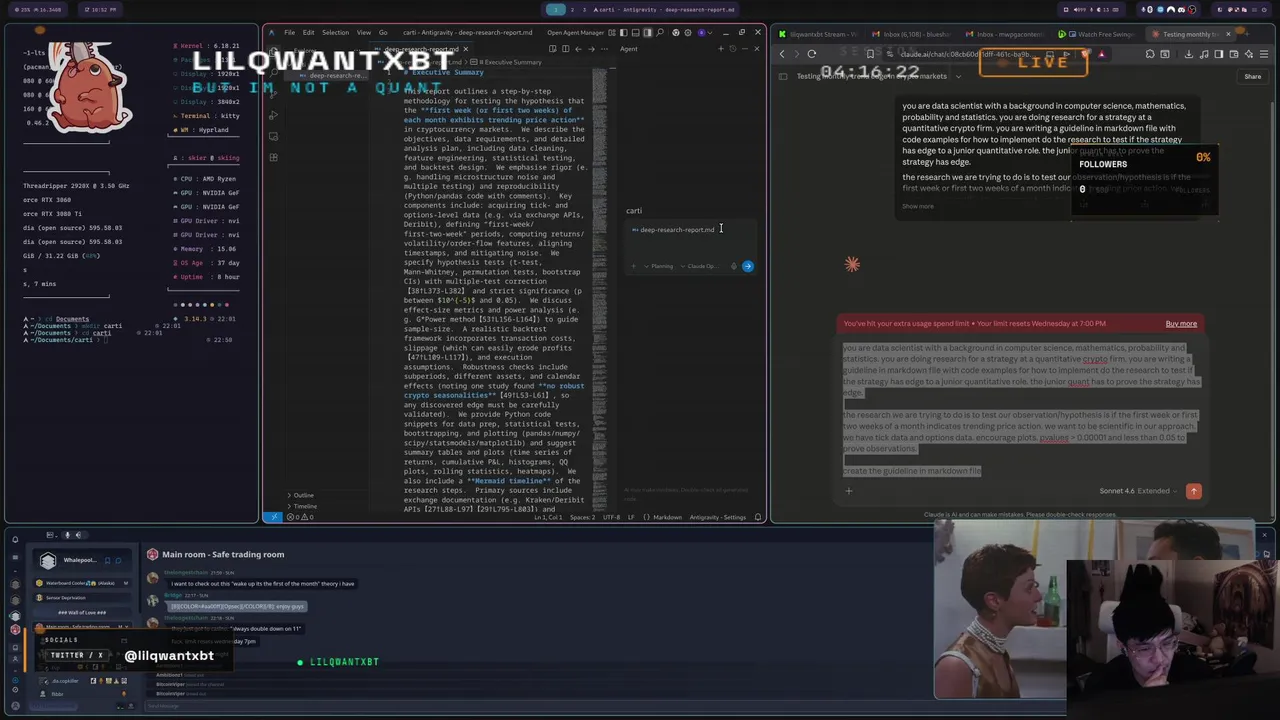Toggle primary side bar layout icon
Image resolution: width=1280 pixels, height=720 pixels.
pos(624,33)
